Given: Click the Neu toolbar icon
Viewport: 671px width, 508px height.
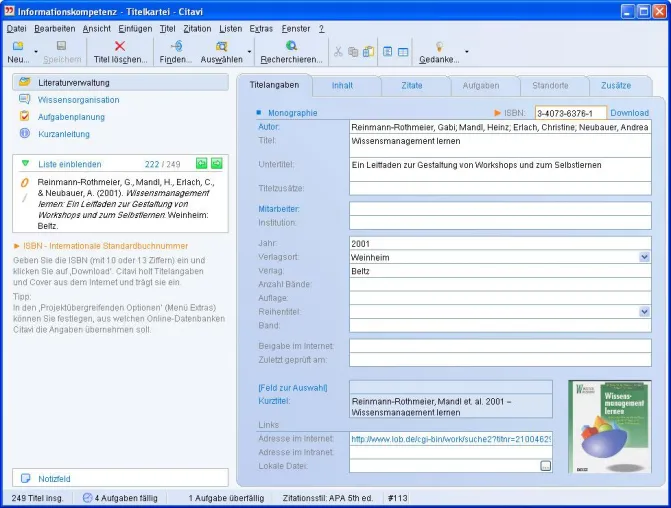Looking at the screenshot, I should click(x=18, y=46).
